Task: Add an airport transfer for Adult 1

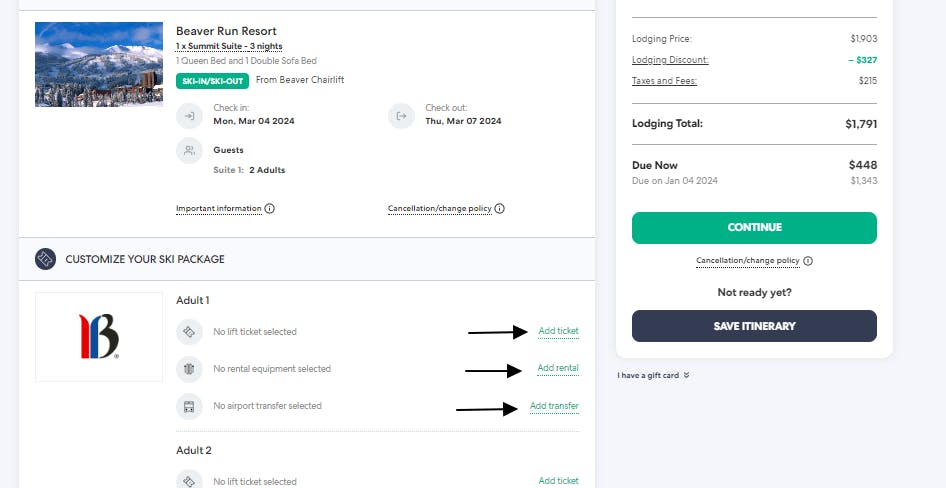Action: click(554, 406)
